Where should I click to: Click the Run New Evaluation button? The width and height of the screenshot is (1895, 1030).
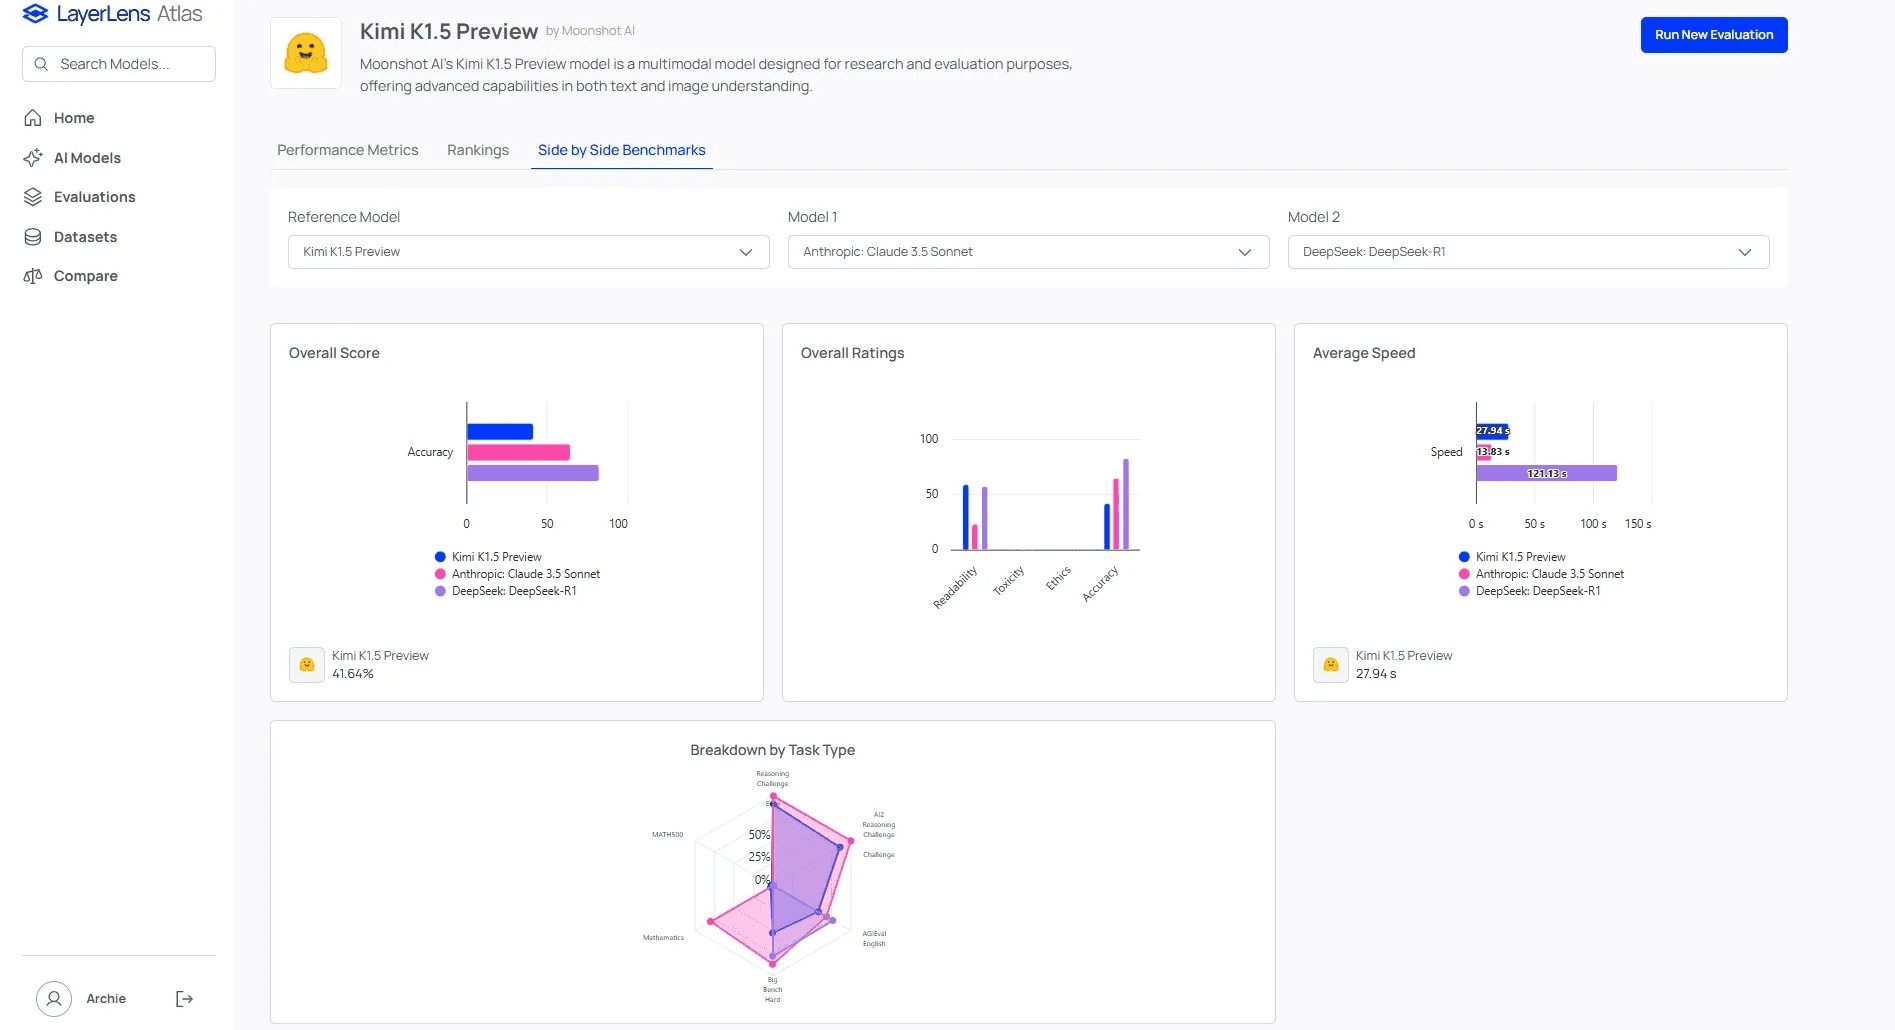tap(1714, 35)
